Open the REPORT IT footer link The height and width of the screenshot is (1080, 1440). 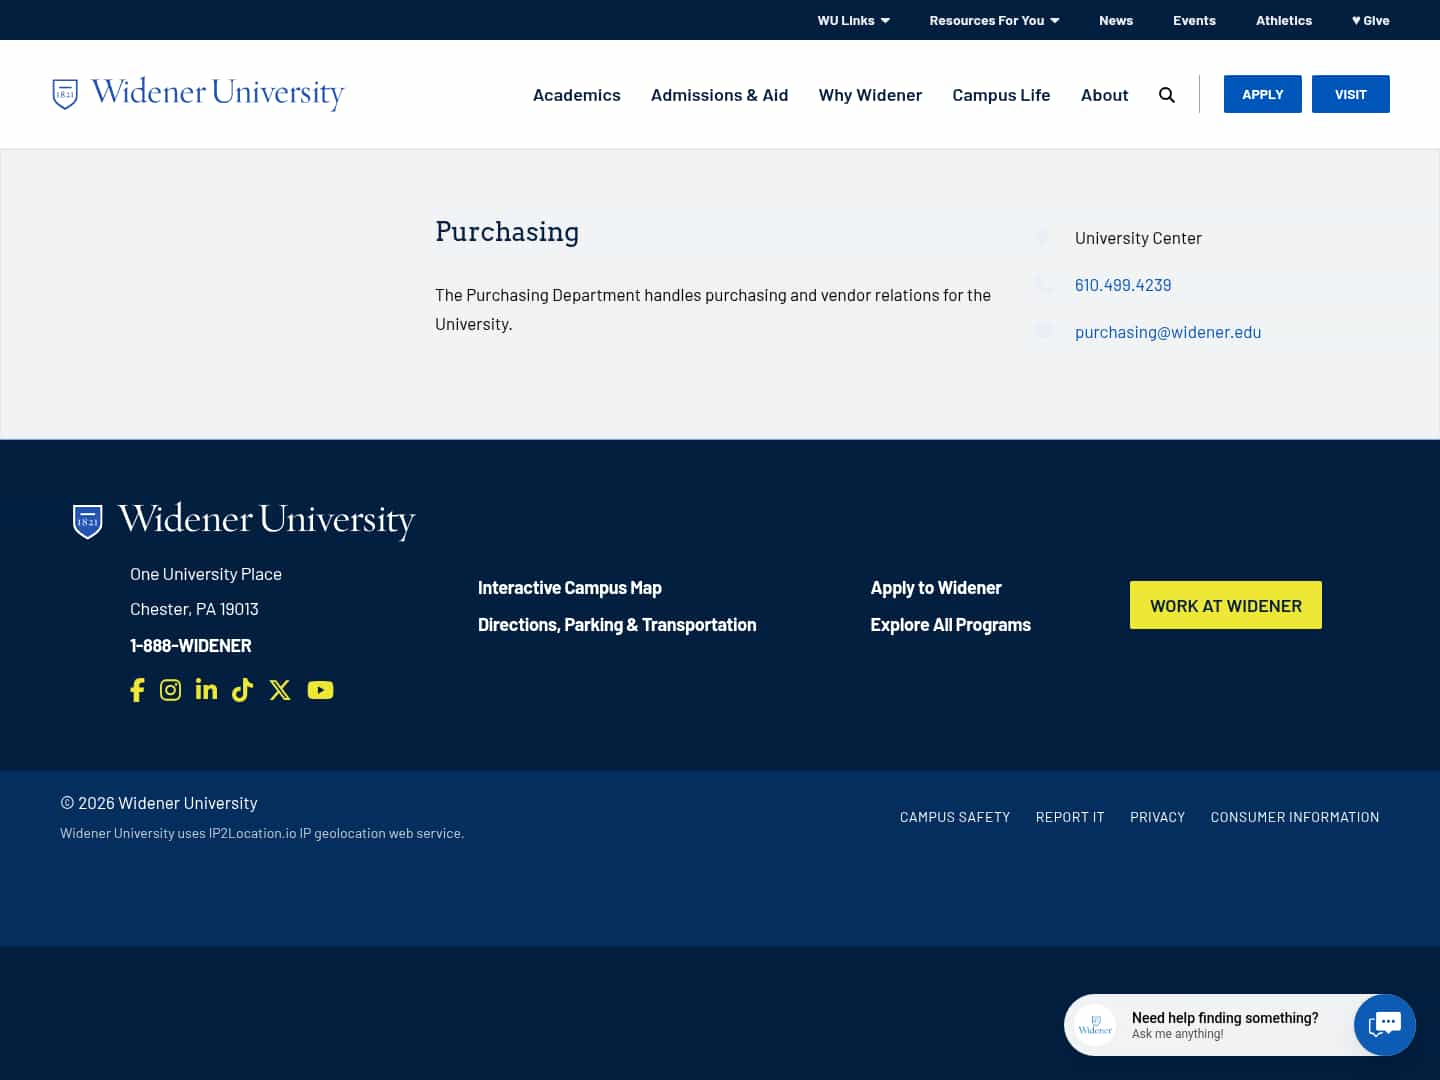1070,817
